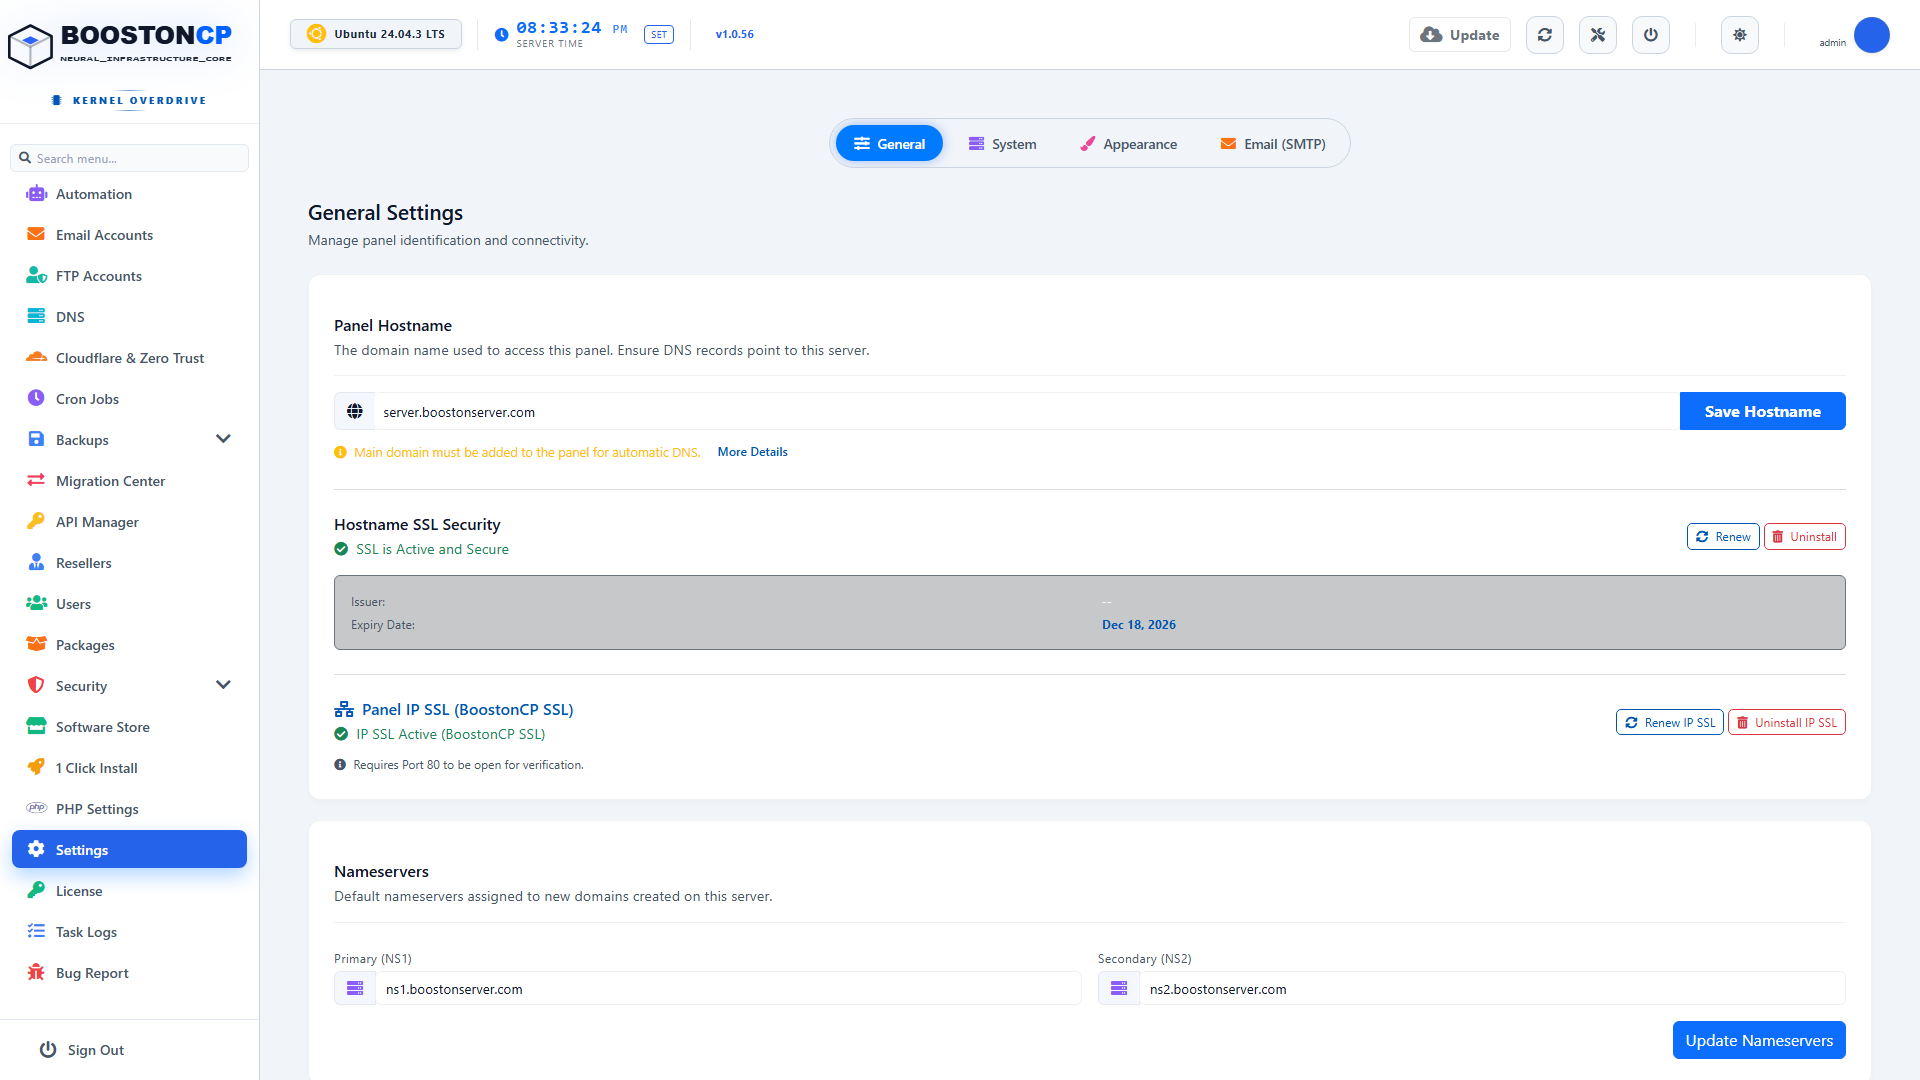
Task: Toggle the theme sun icon button
Action: point(1740,35)
